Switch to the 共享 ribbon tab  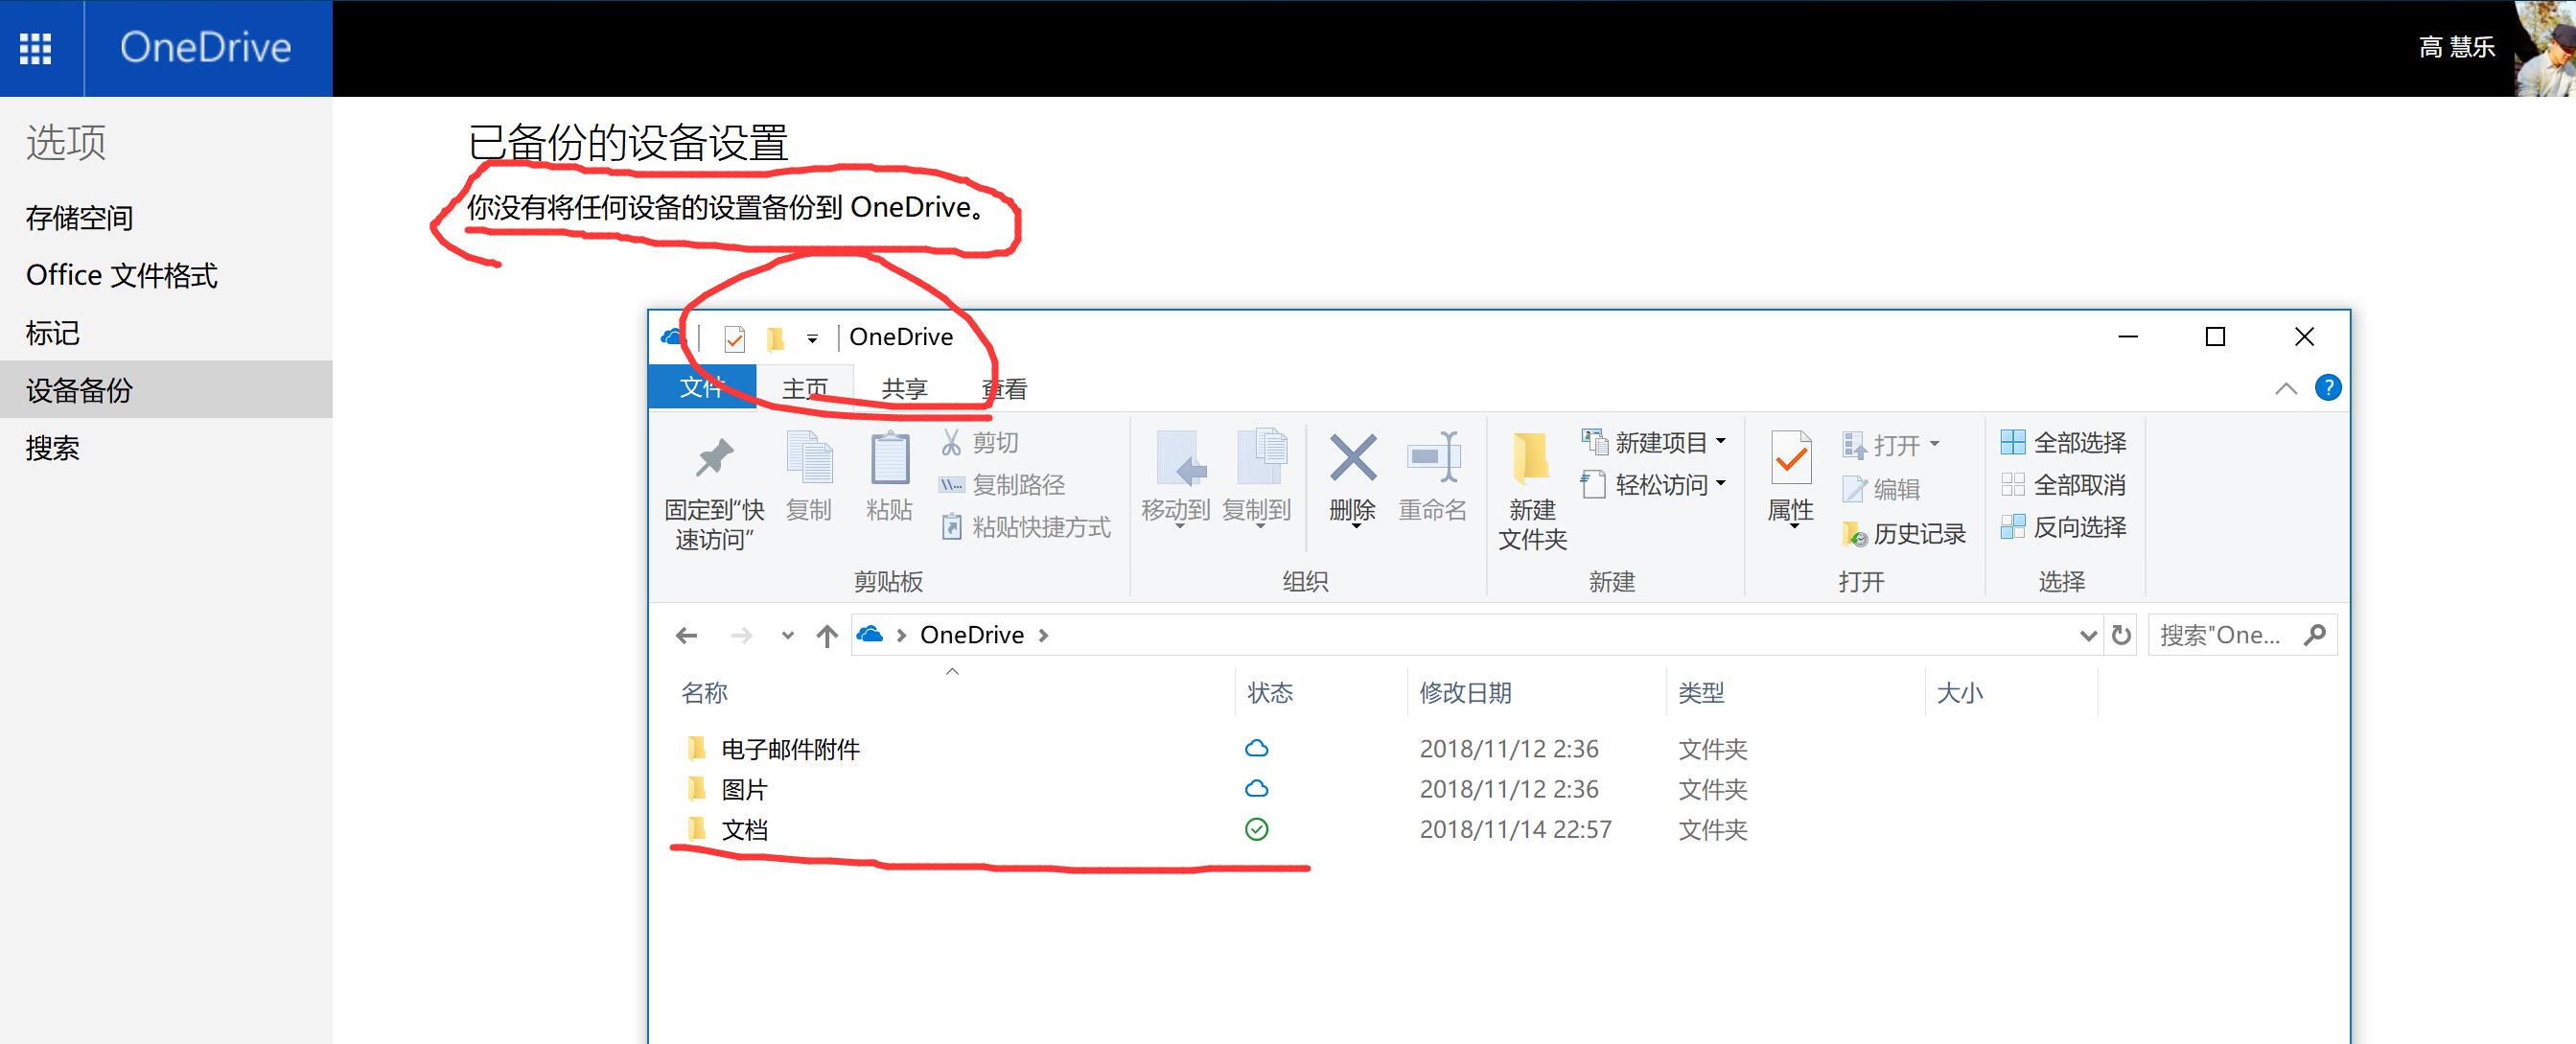pyautogui.click(x=904, y=388)
